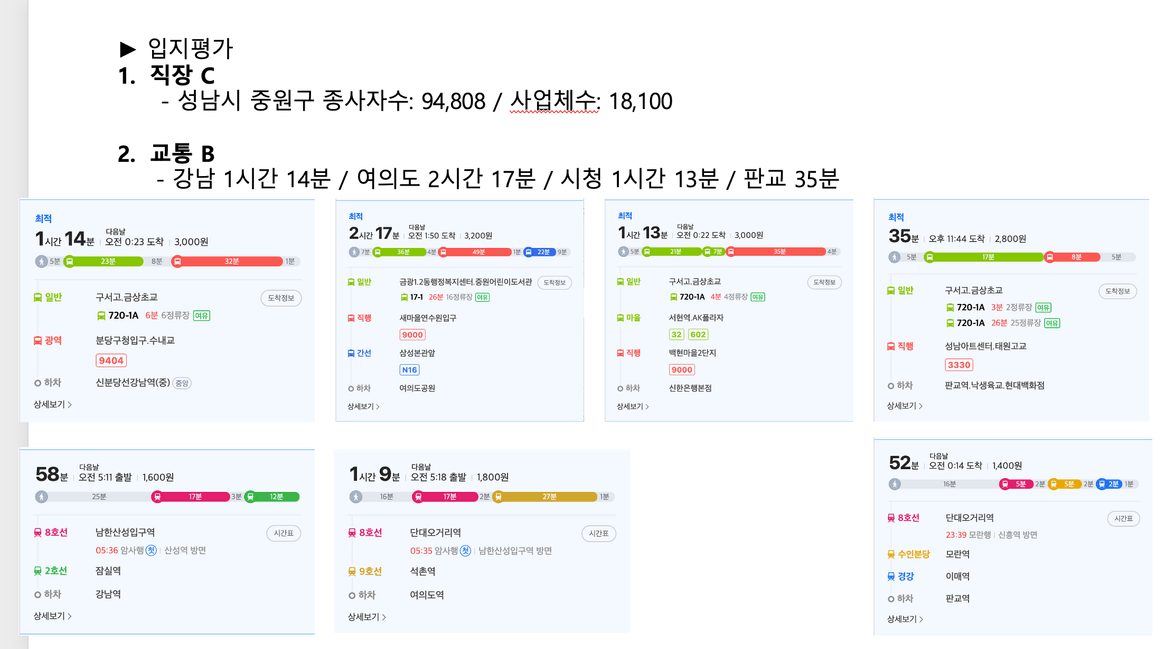1165x649 pixels.
Task: Expand 상세보기 in the 1시간 14분 card
Action: tap(52, 405)
